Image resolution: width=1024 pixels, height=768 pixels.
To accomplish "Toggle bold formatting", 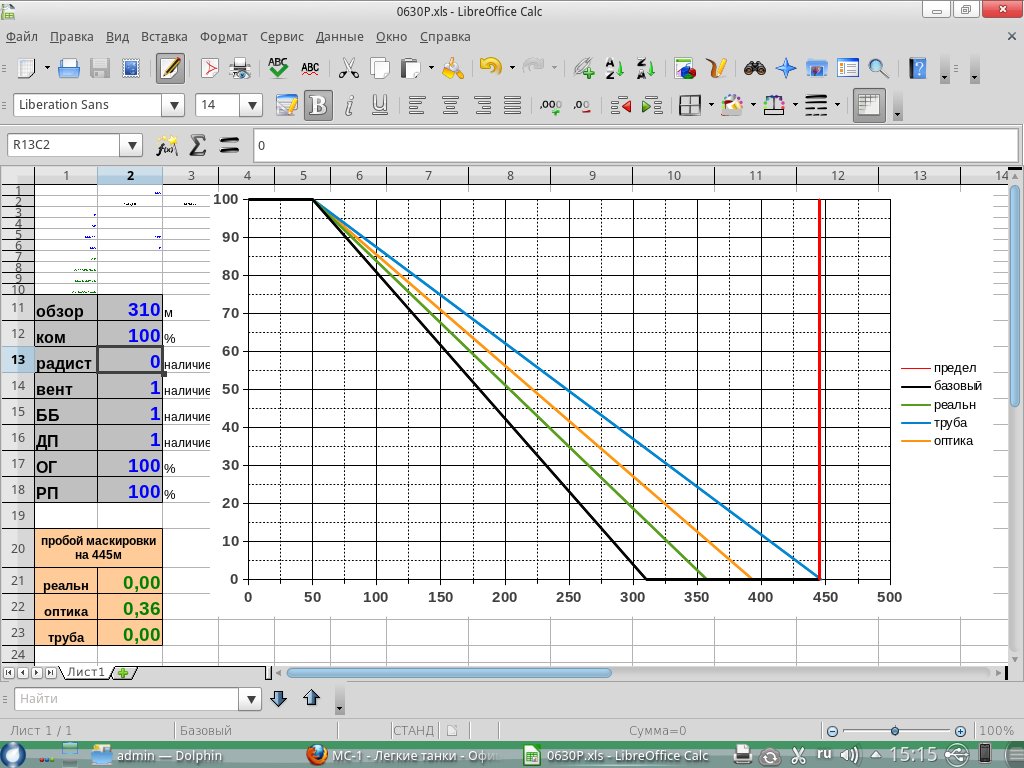I will [318, 105].
